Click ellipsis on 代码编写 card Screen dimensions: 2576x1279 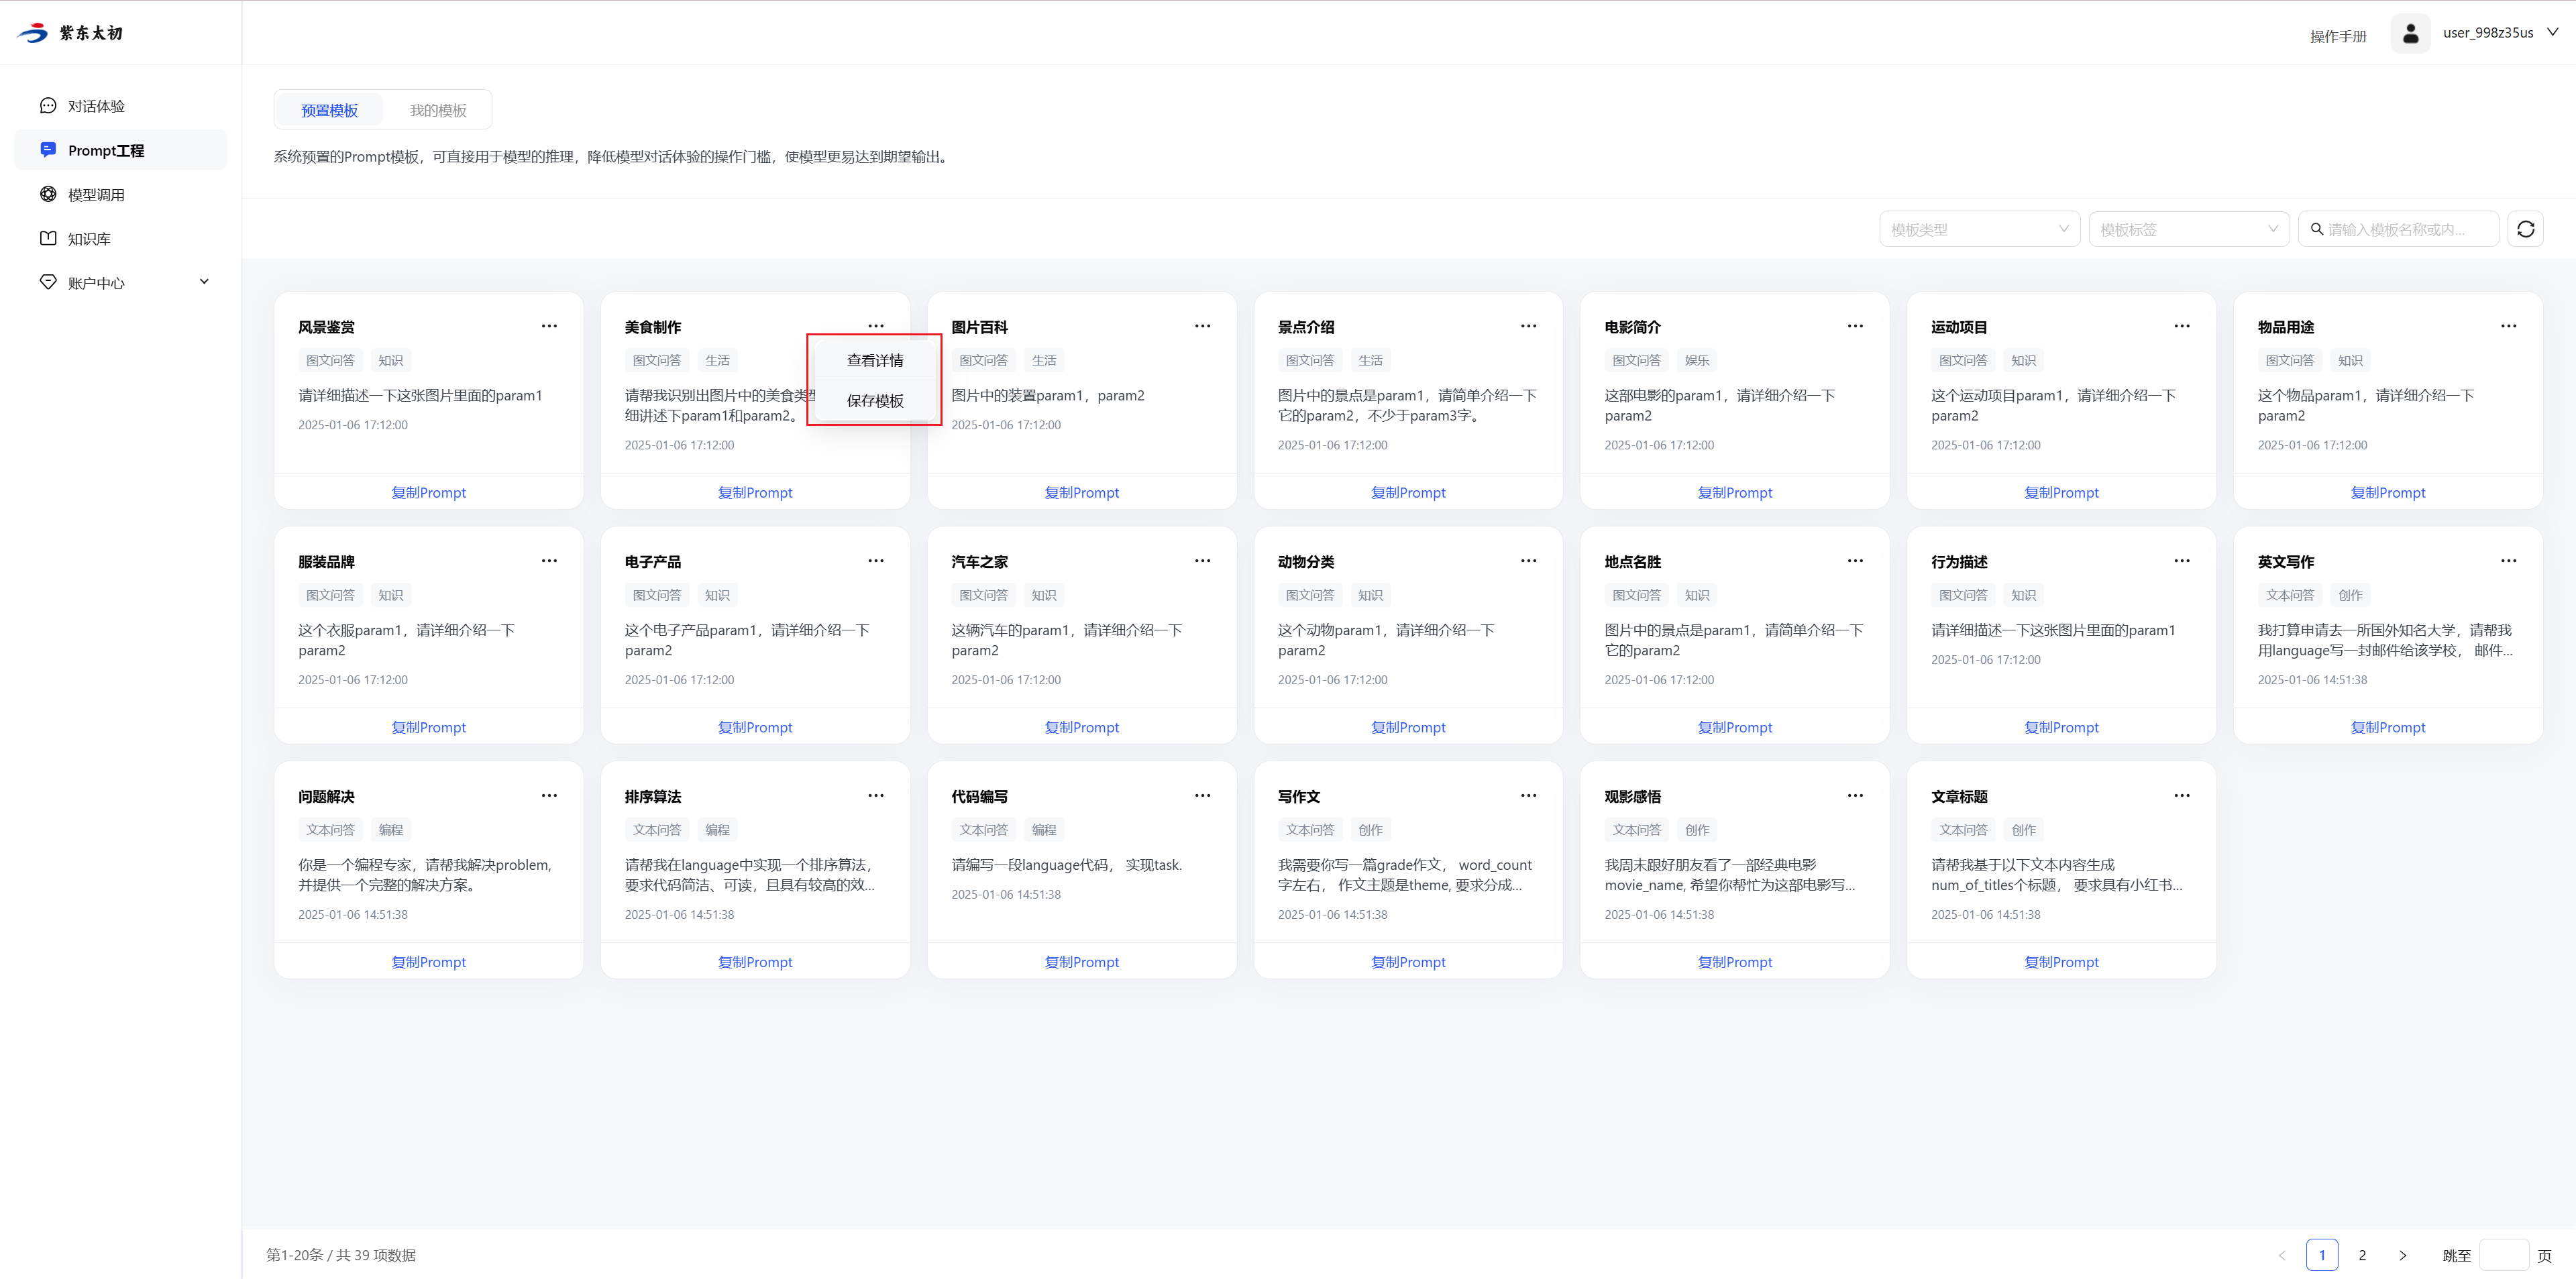click(x=1202, y=796)
